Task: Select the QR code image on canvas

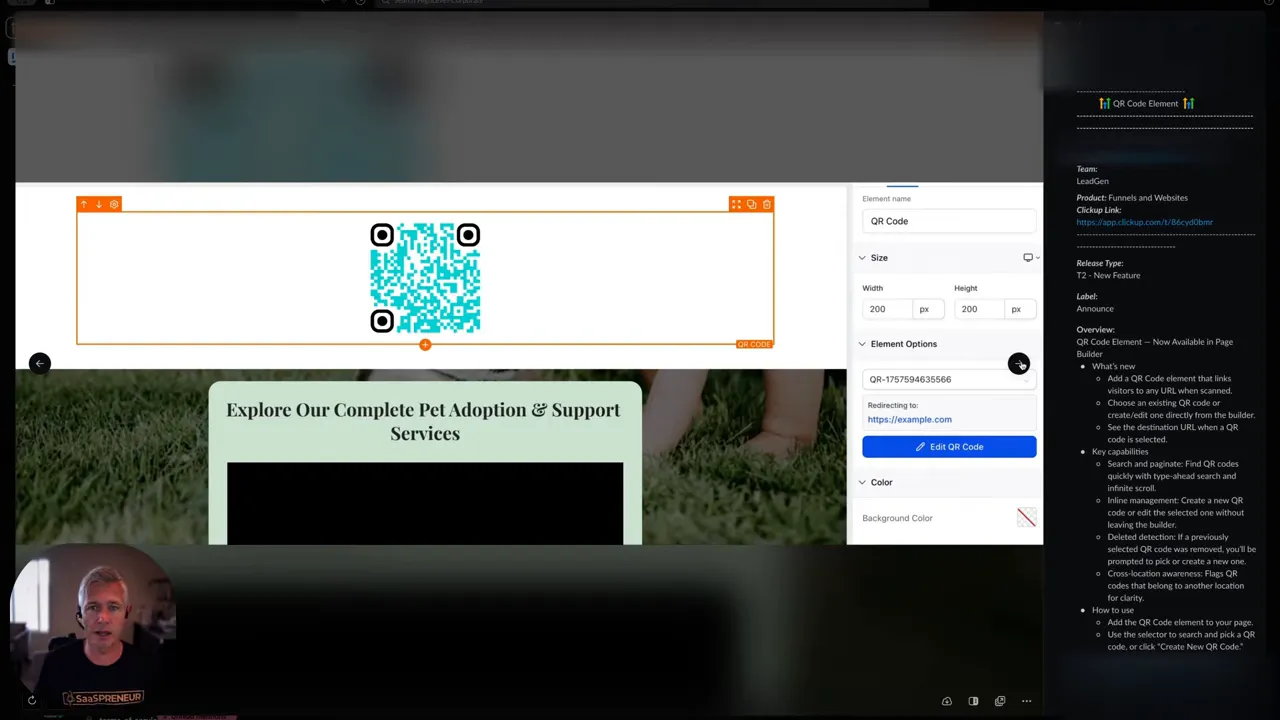Action: (x=425, y=278)
